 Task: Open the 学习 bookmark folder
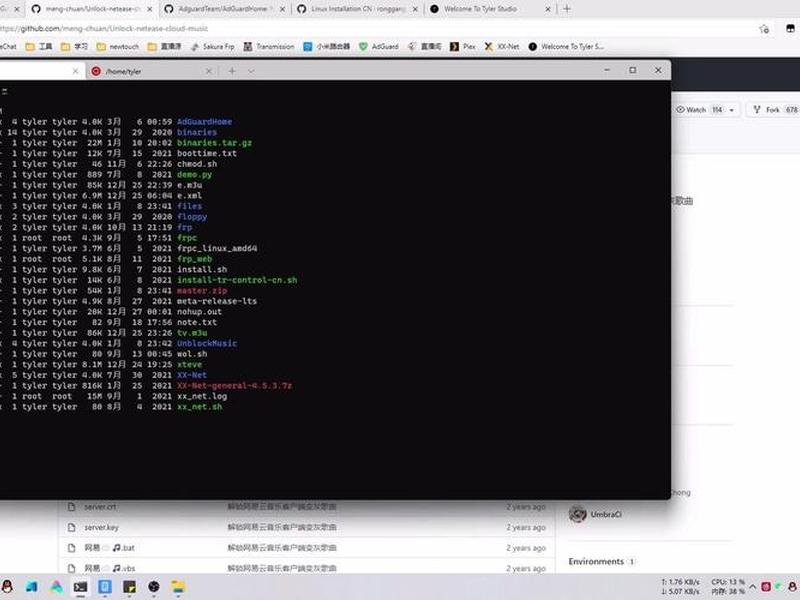coord(74,46)
